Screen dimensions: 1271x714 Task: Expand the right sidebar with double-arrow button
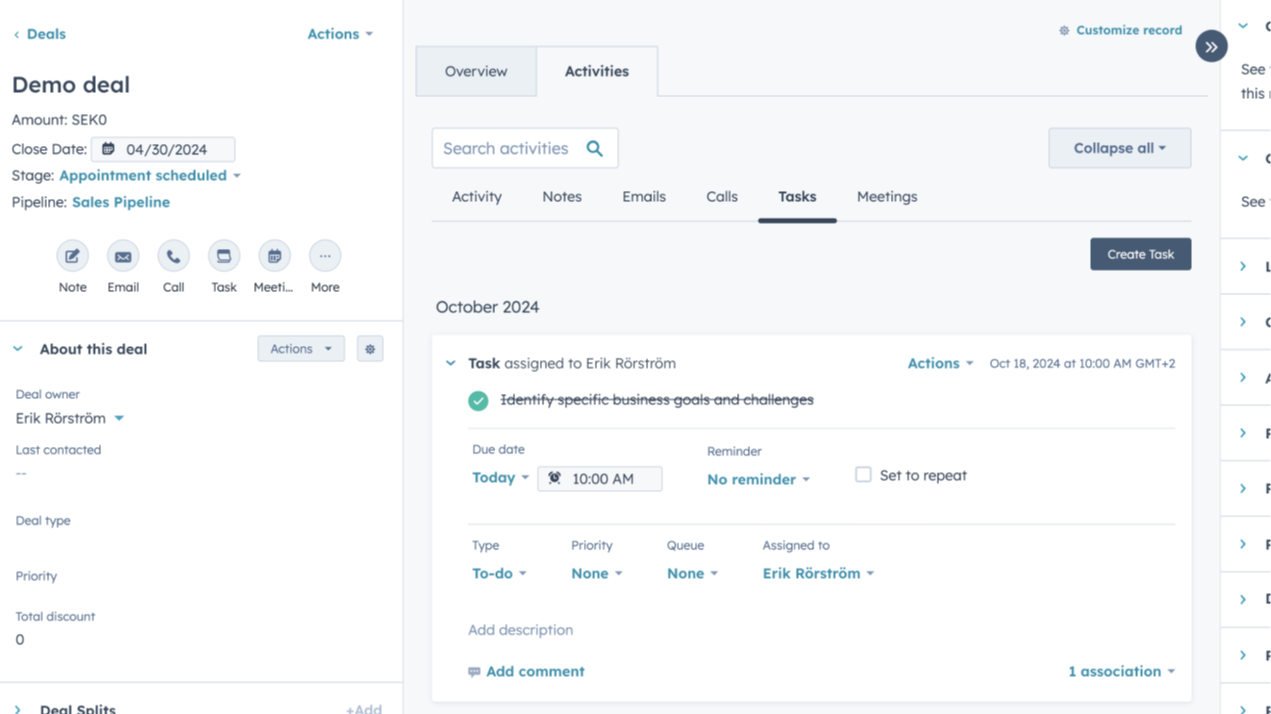pyautogui.click(x=1211, y=47)
